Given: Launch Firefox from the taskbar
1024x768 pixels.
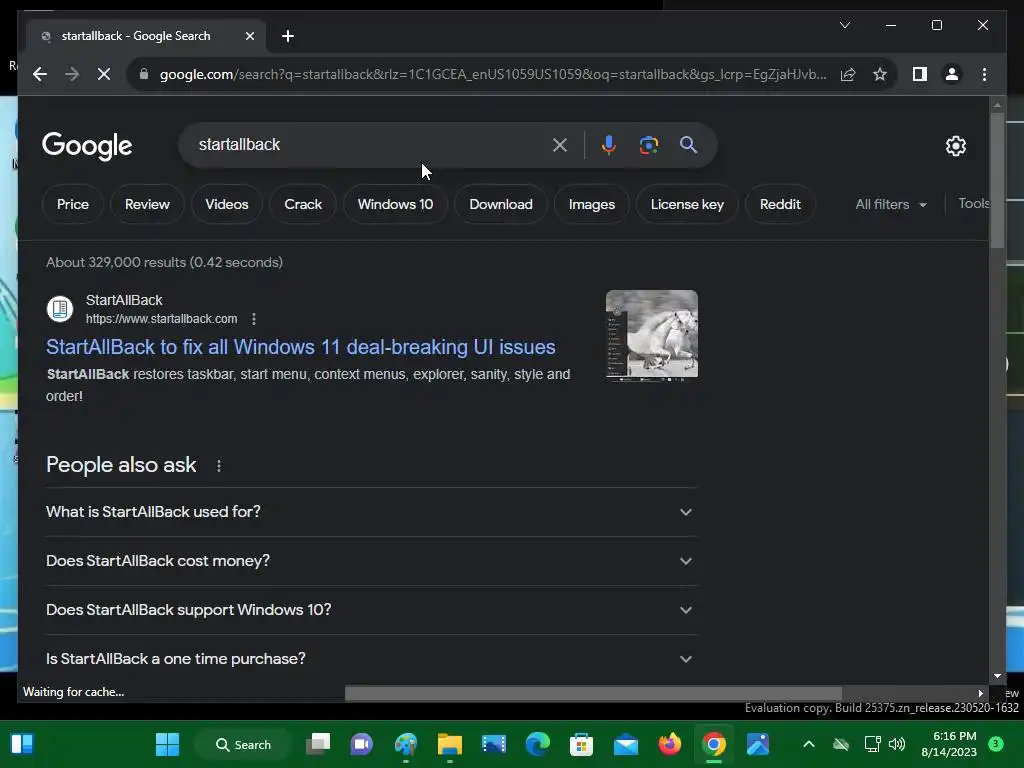Looking at the screenshot, I should pyautogui.click(x=669, y=744).
